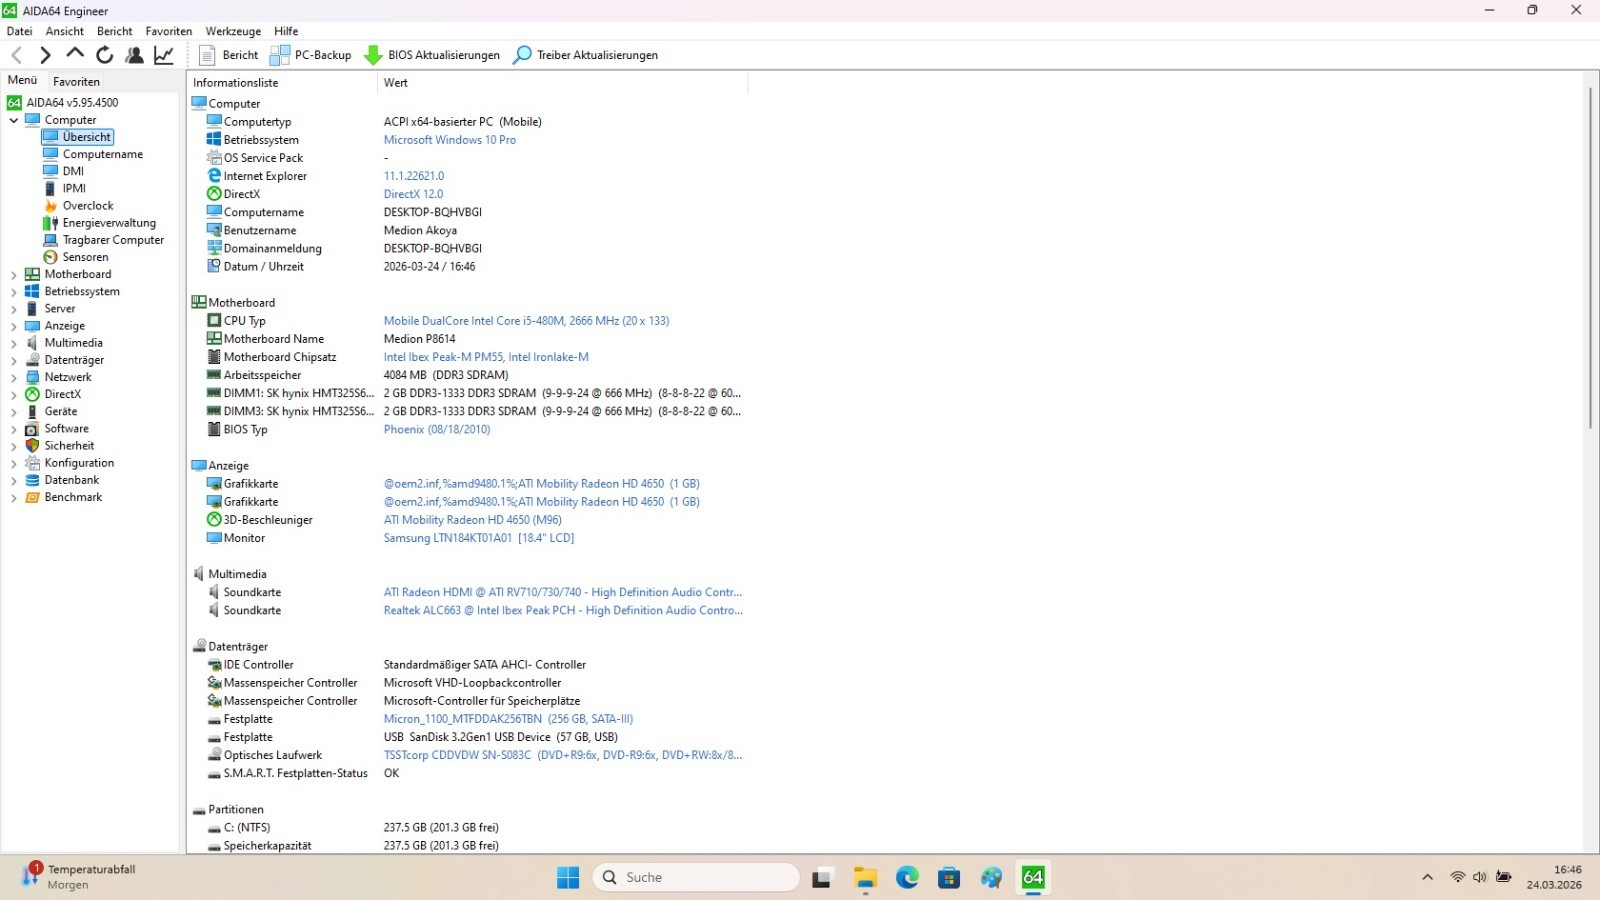This screenshot has height=900, width=1600.
Task: Open Microsoft Windows 10 Pro link
Action: tap(450, 140)
